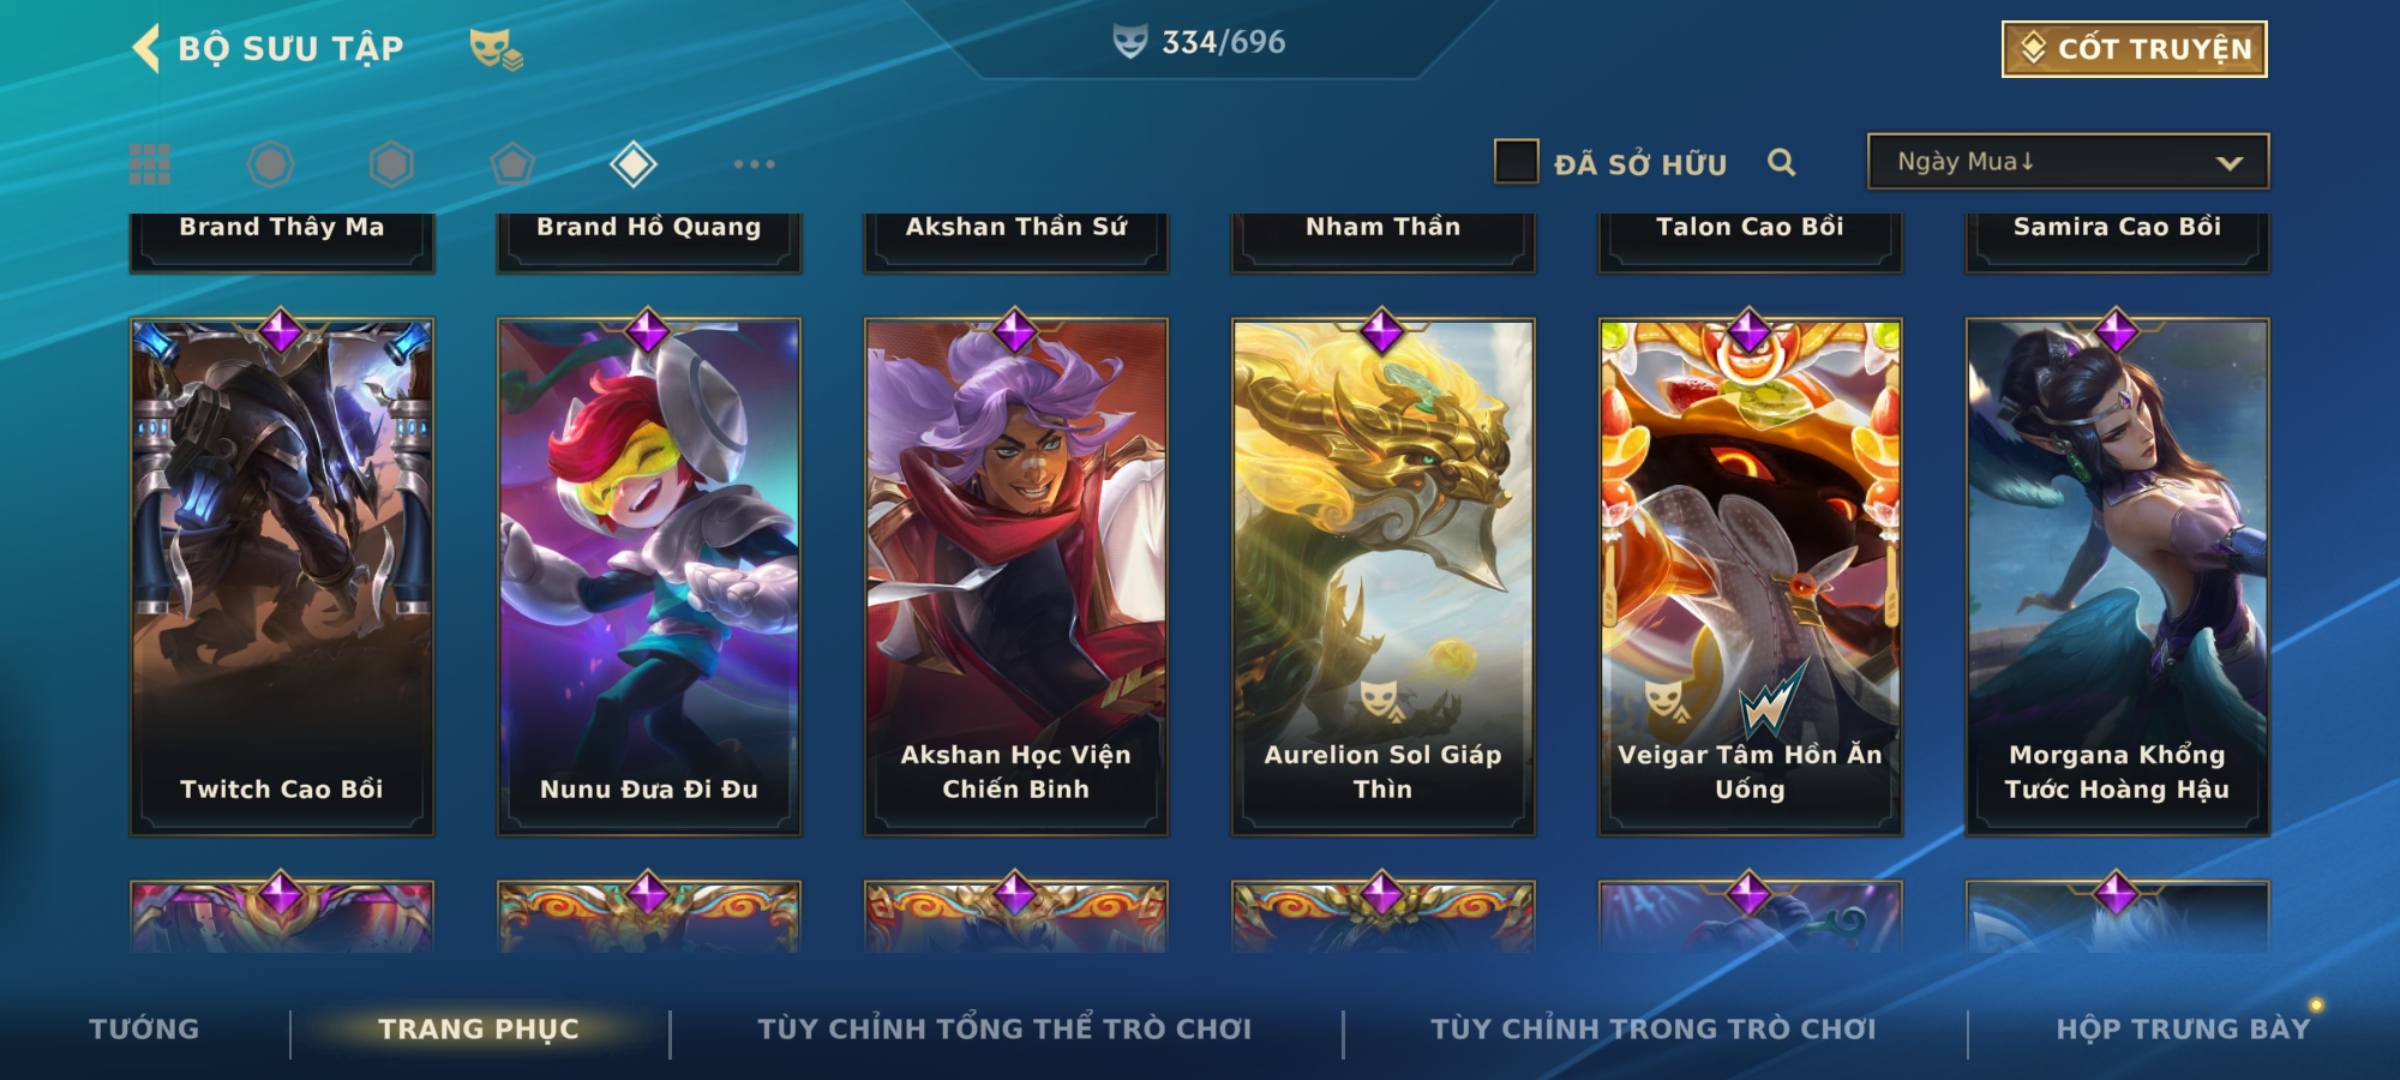Open the Aurelion Sol Giáp Thìn skin

[1383, 576]
